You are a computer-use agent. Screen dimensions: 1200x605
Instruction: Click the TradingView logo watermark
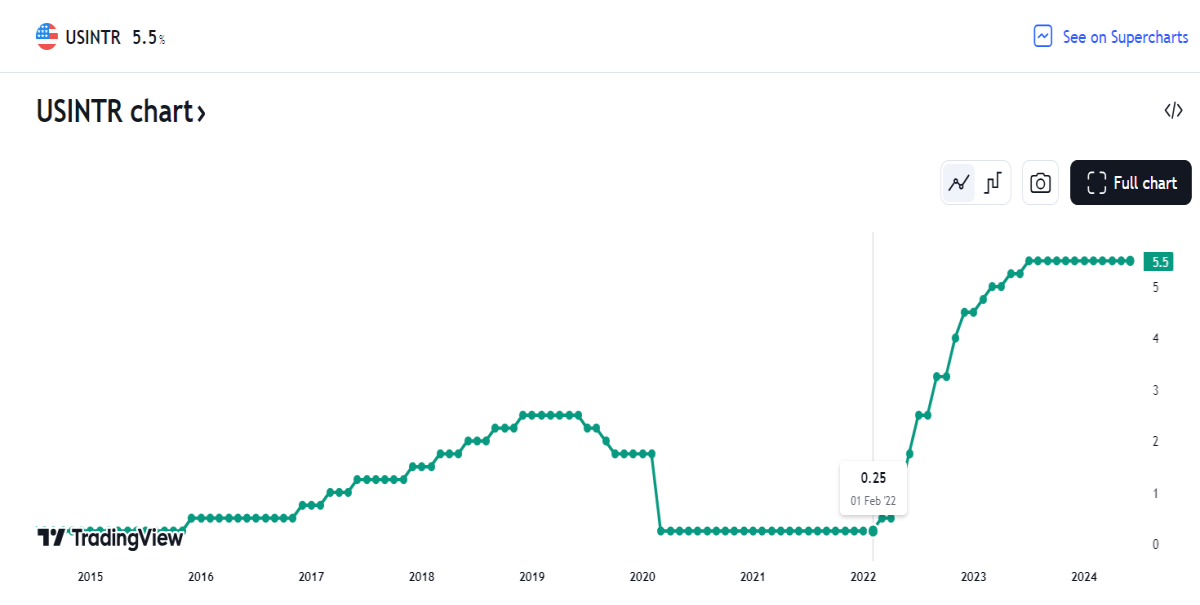(110, 538)
